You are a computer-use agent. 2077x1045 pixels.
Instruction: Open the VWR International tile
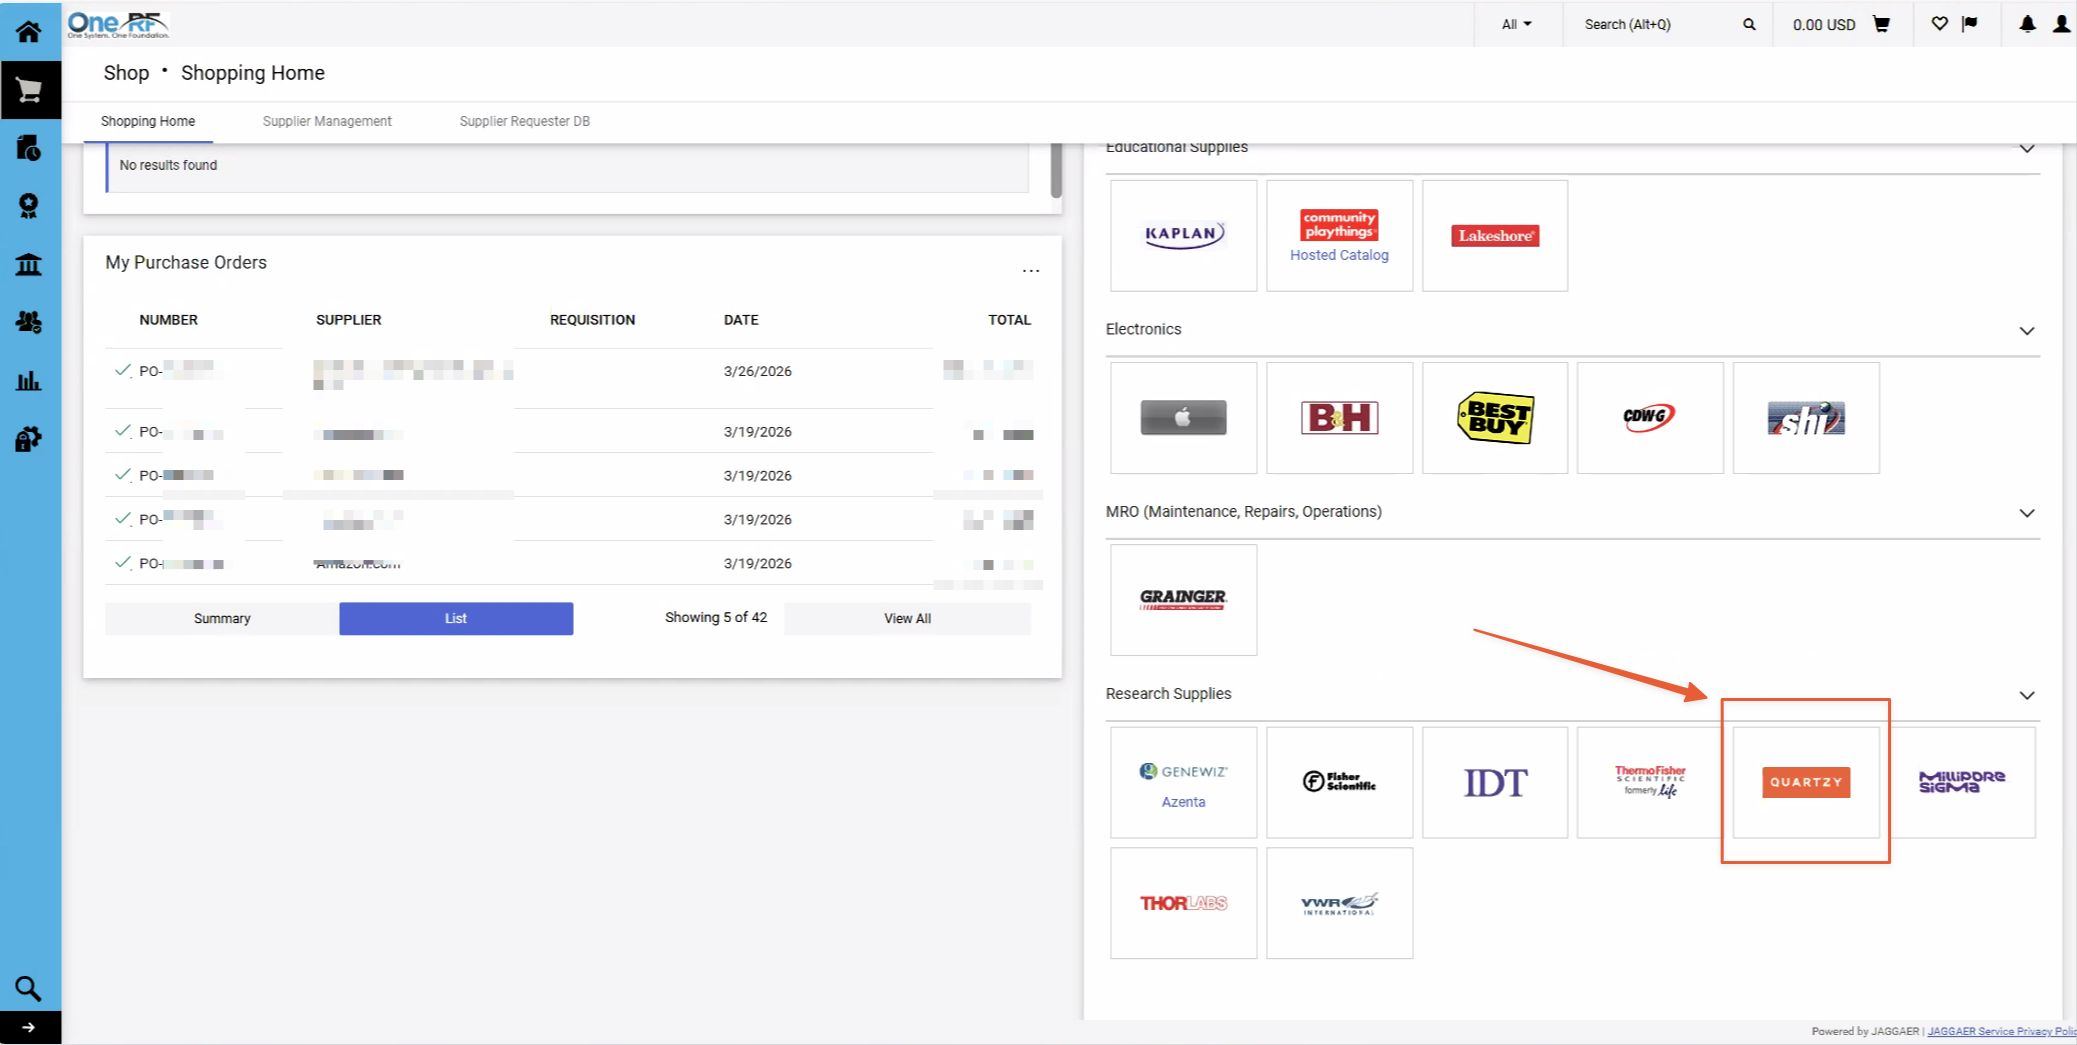[x=1340, y=903]
